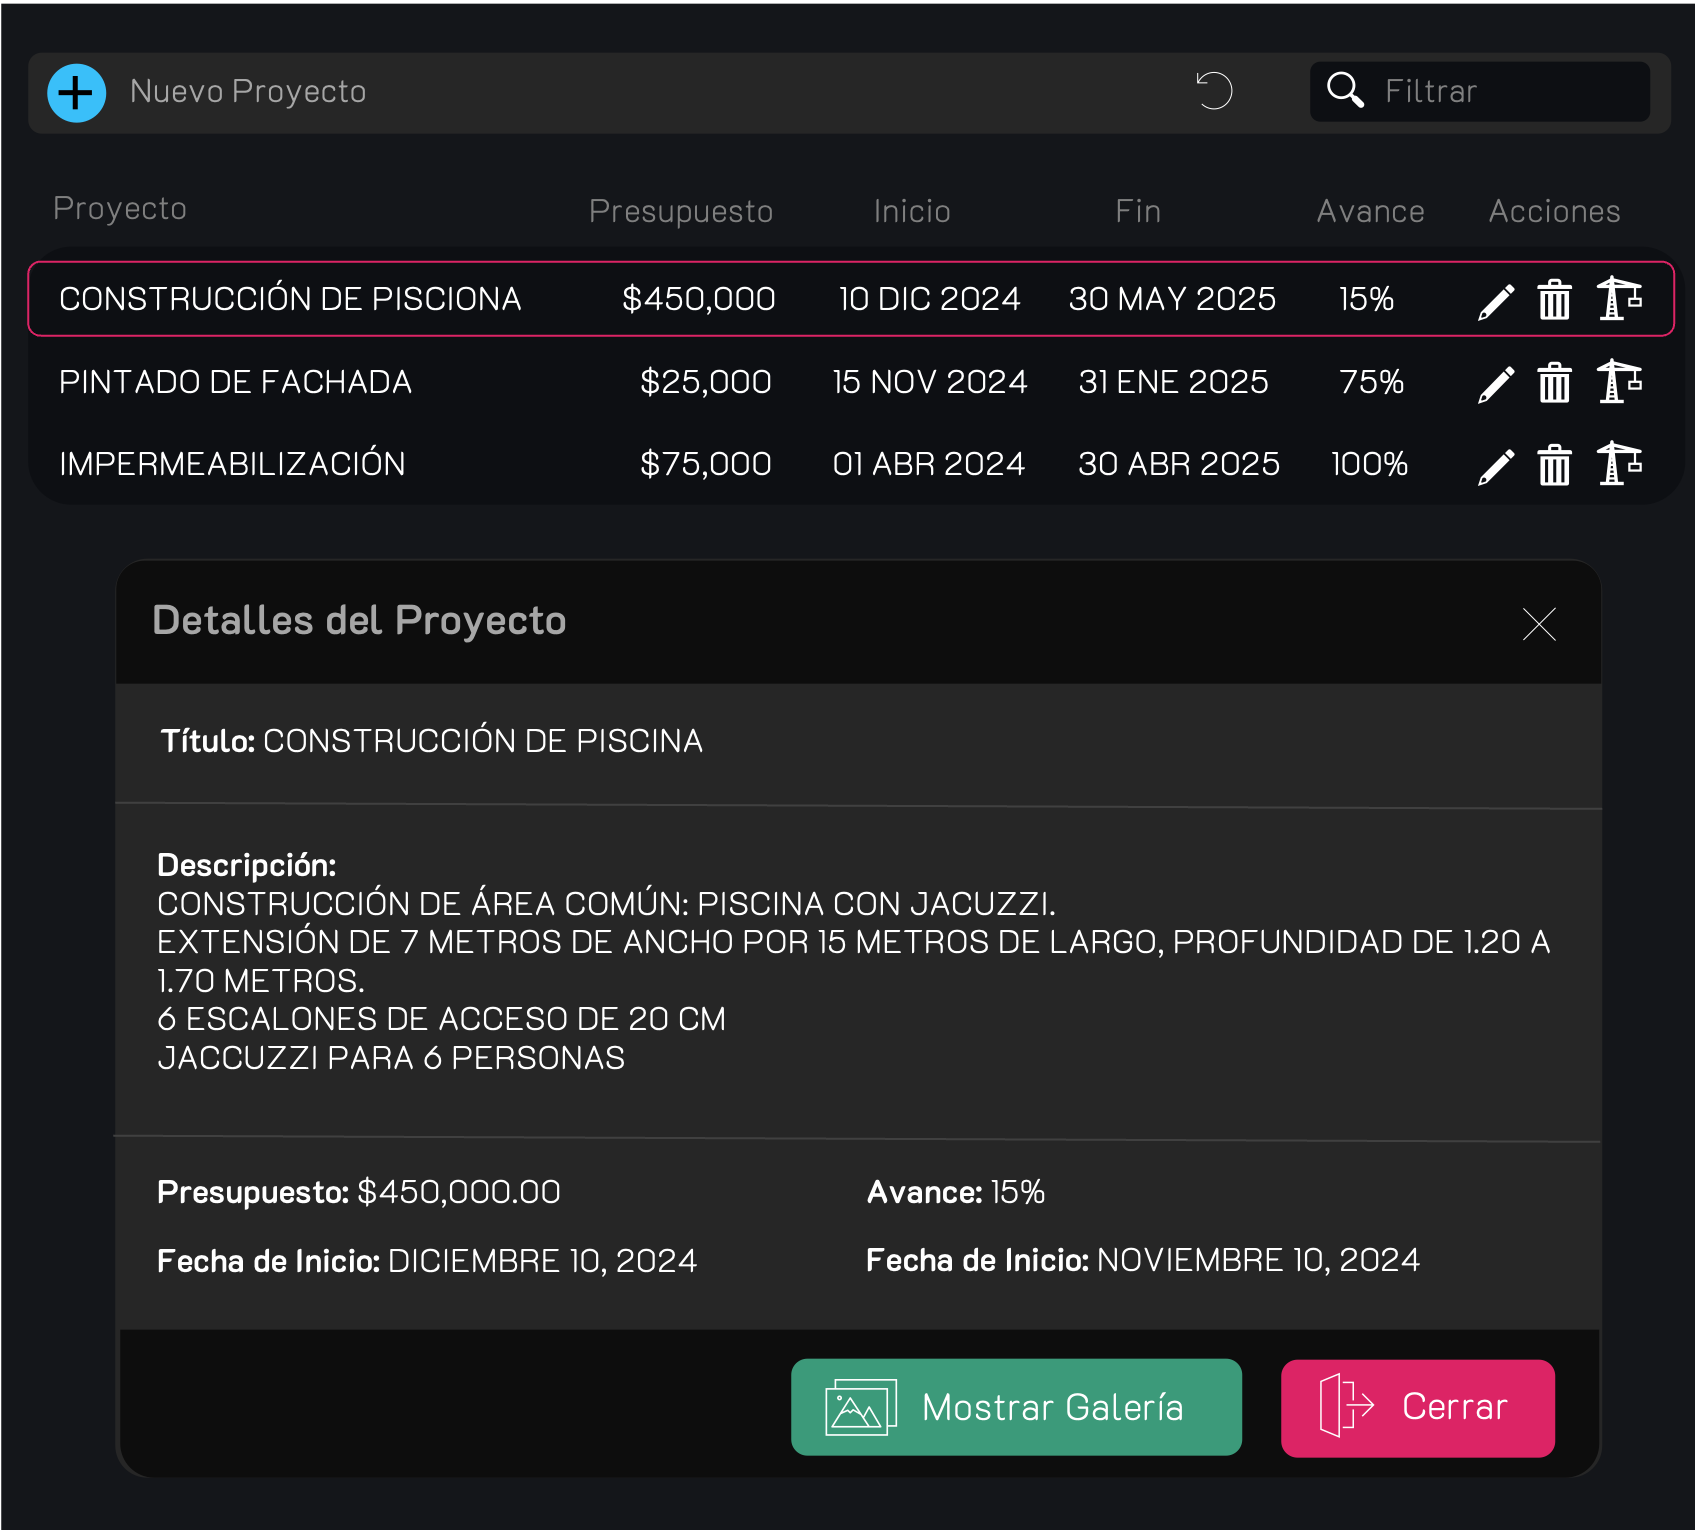Edit the Impermeabilización project
This screenshot has height=1530, width=1695.
[x=1496, y=466]
